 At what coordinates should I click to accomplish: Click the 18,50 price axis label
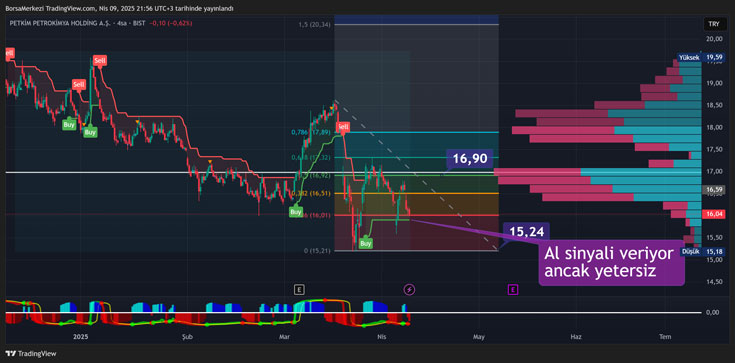pyautogui.click(x=713, y=106)
